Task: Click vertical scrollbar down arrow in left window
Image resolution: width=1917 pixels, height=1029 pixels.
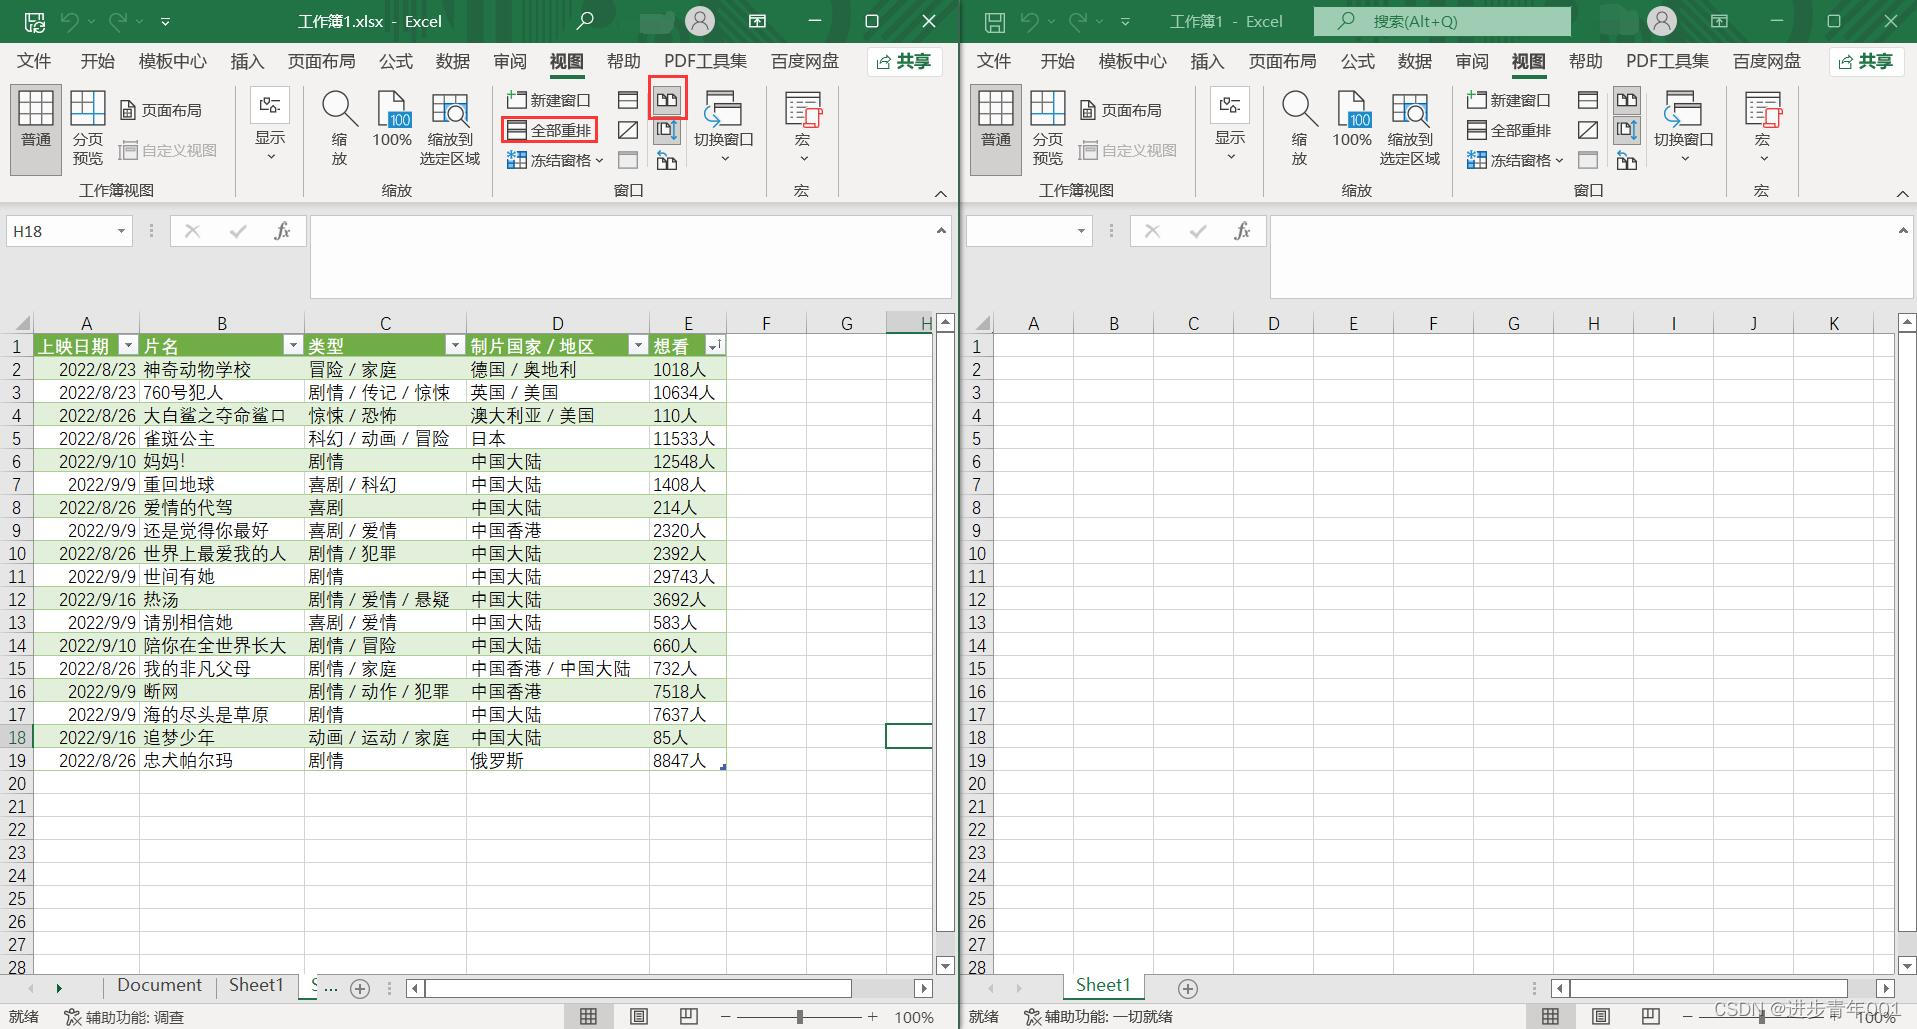Action: 945,965
